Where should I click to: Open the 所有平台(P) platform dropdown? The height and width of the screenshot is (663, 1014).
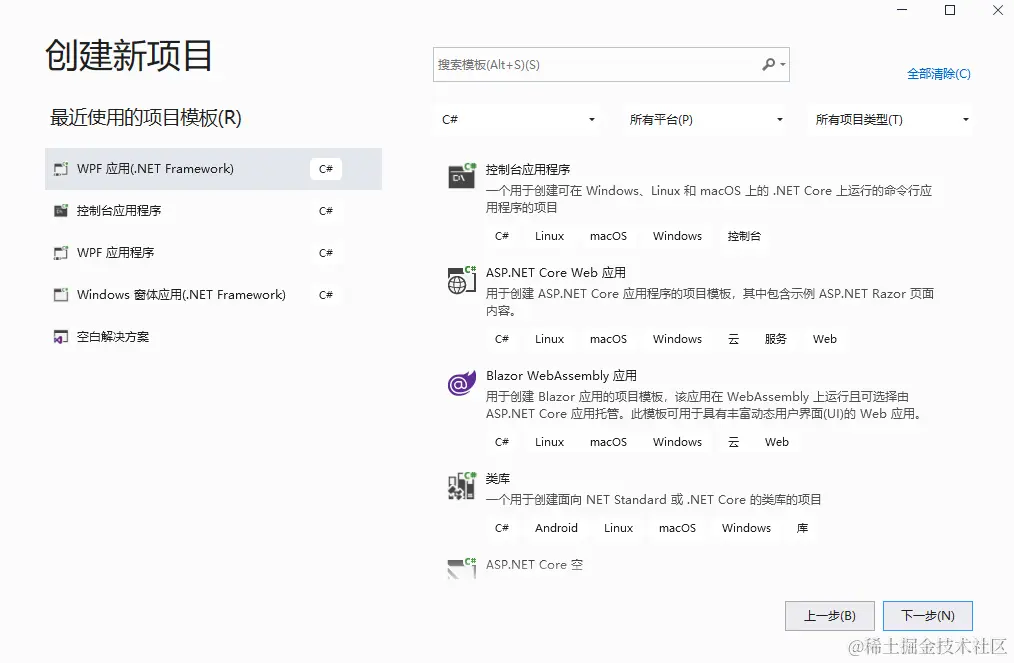click(704, 120)
